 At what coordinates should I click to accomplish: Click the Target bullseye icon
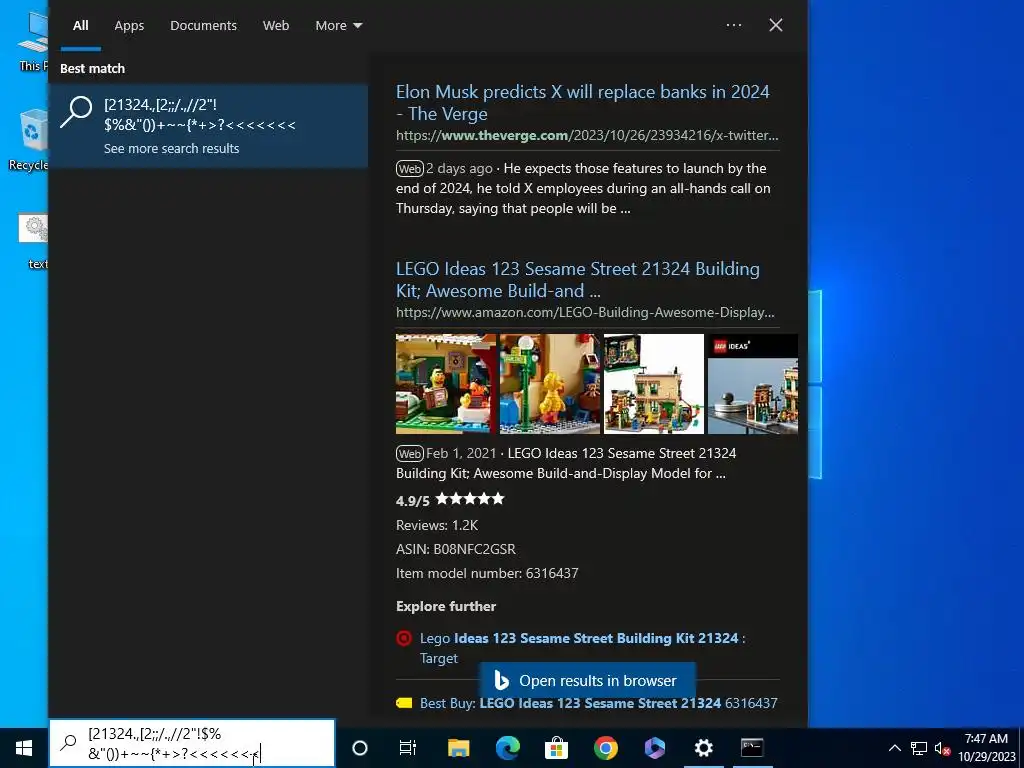point(404,638)
